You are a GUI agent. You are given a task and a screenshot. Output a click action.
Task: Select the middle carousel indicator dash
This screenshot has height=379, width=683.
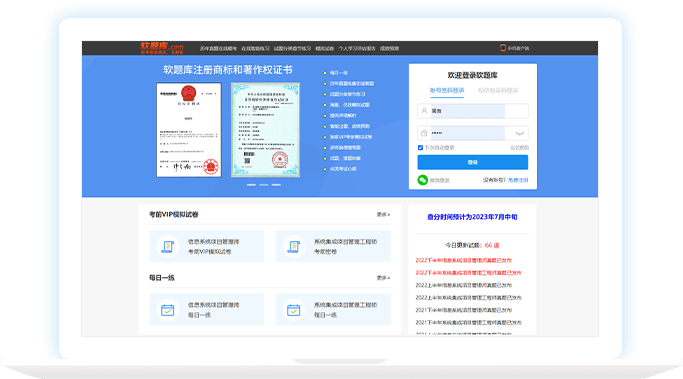coord(264,185)
